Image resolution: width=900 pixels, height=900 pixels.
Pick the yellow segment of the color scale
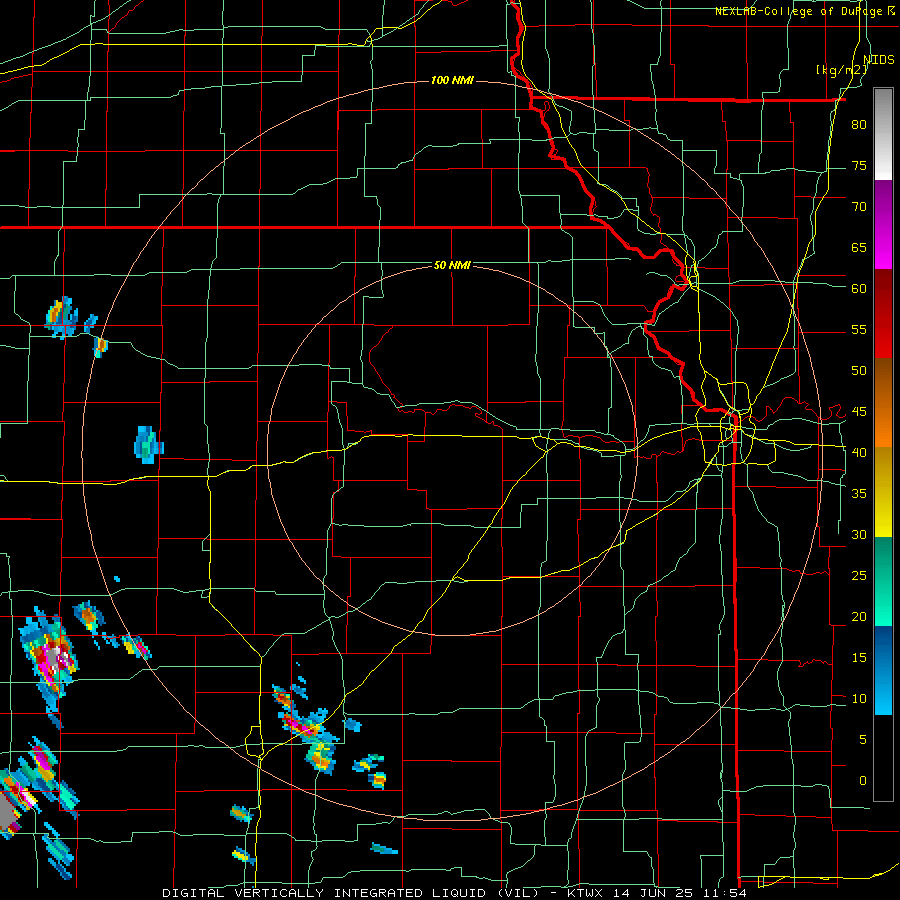(883, 492)
